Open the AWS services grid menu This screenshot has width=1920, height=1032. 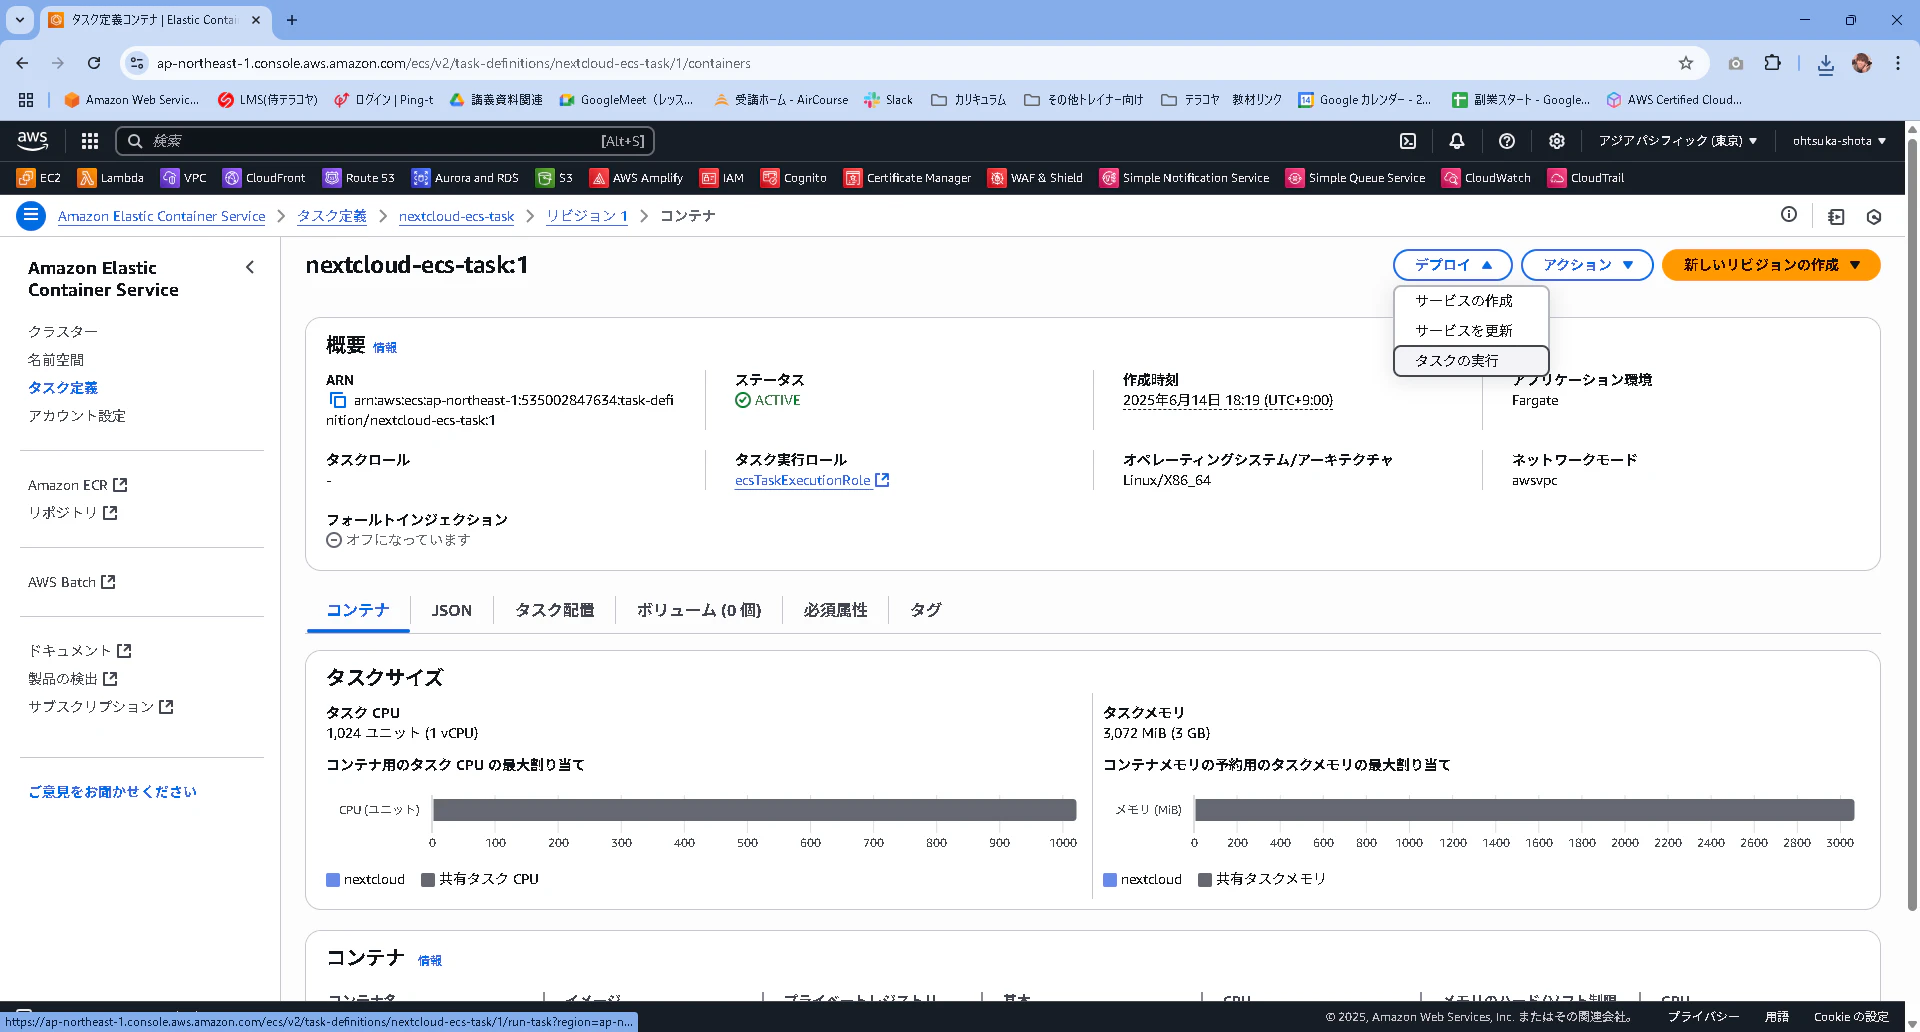click(90, 141)
